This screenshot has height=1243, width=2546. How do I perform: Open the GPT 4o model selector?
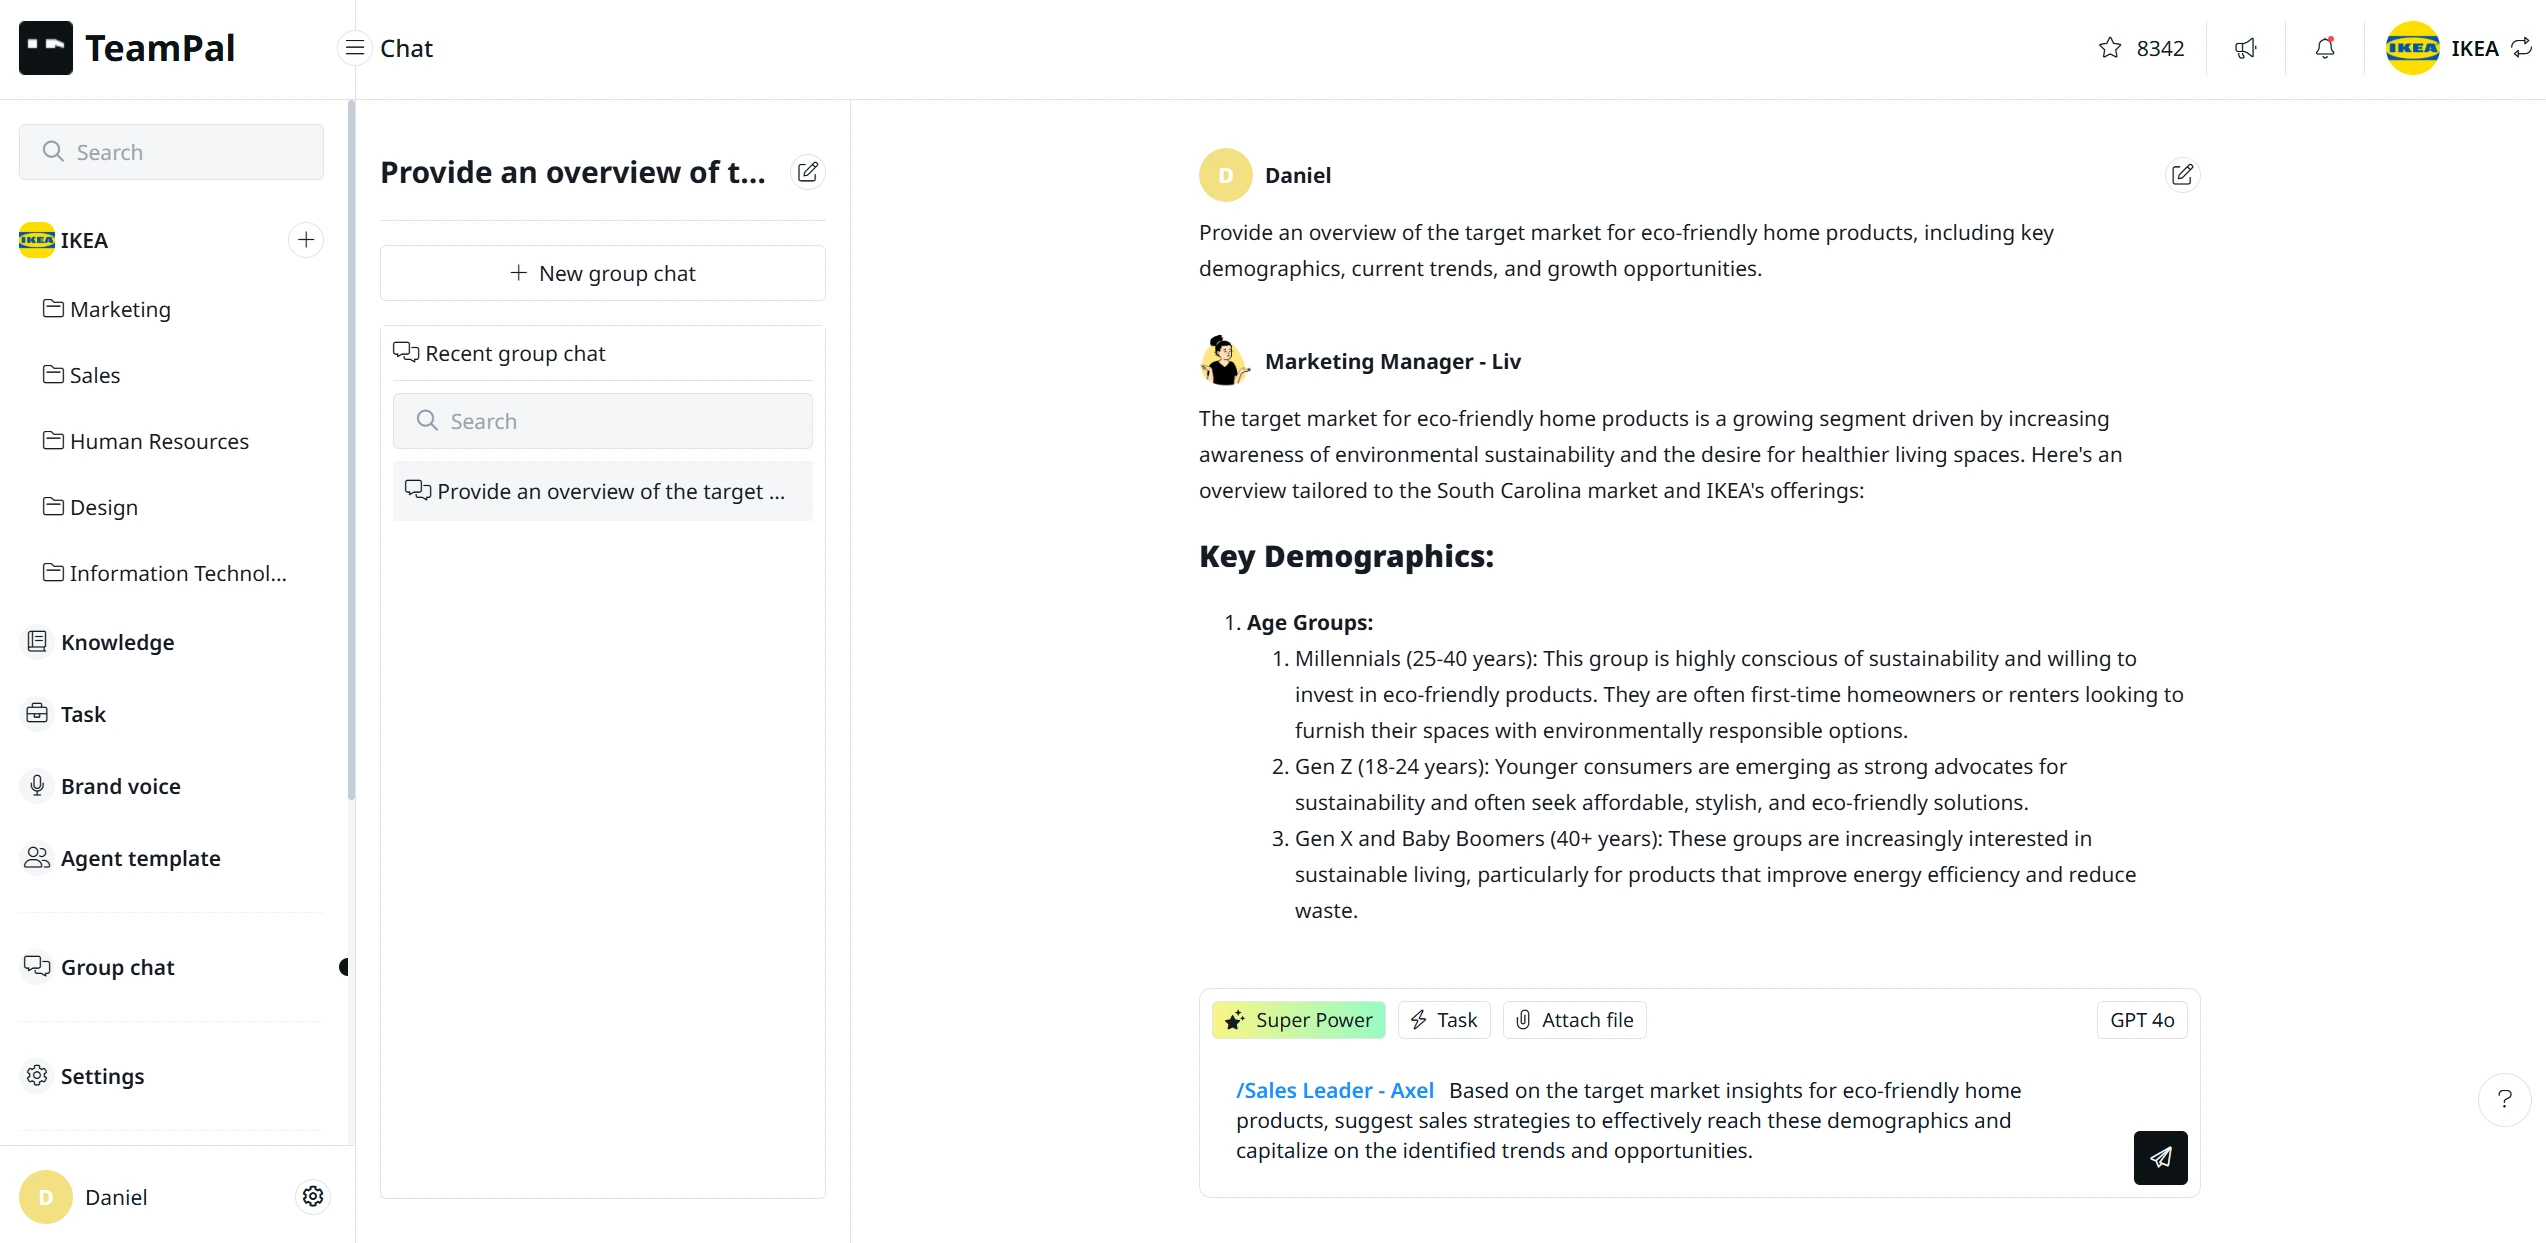[2142, 1020]
